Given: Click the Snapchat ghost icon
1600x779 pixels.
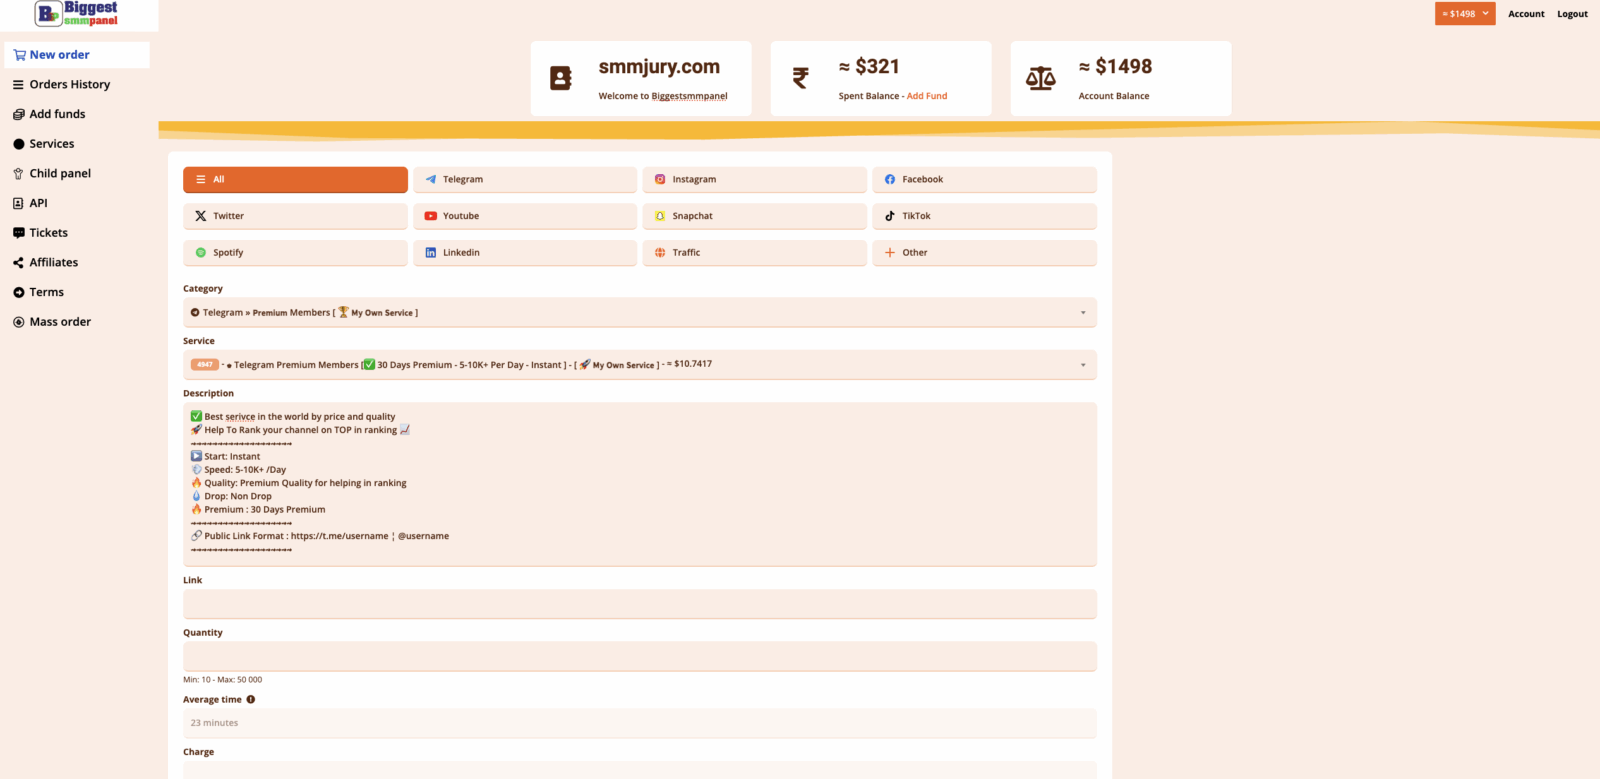Looking at the screenshot, I should click(x=660, y=216).
